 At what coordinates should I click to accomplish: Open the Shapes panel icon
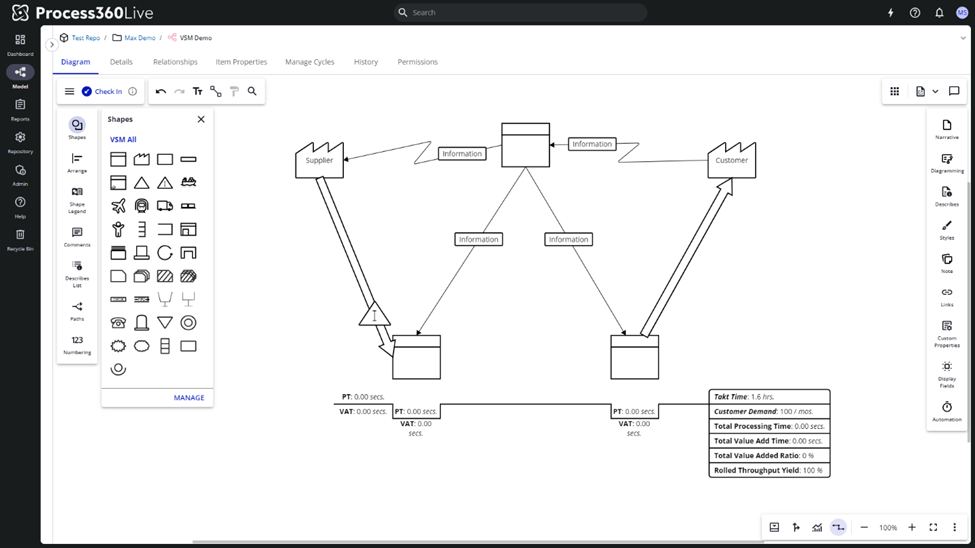click(x=77, y=126)
